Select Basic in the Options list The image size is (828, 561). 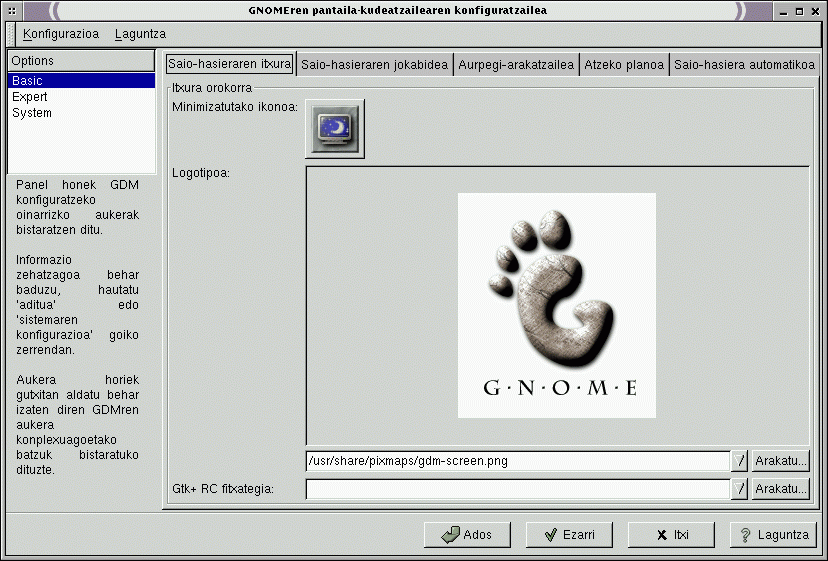[81, 80]
